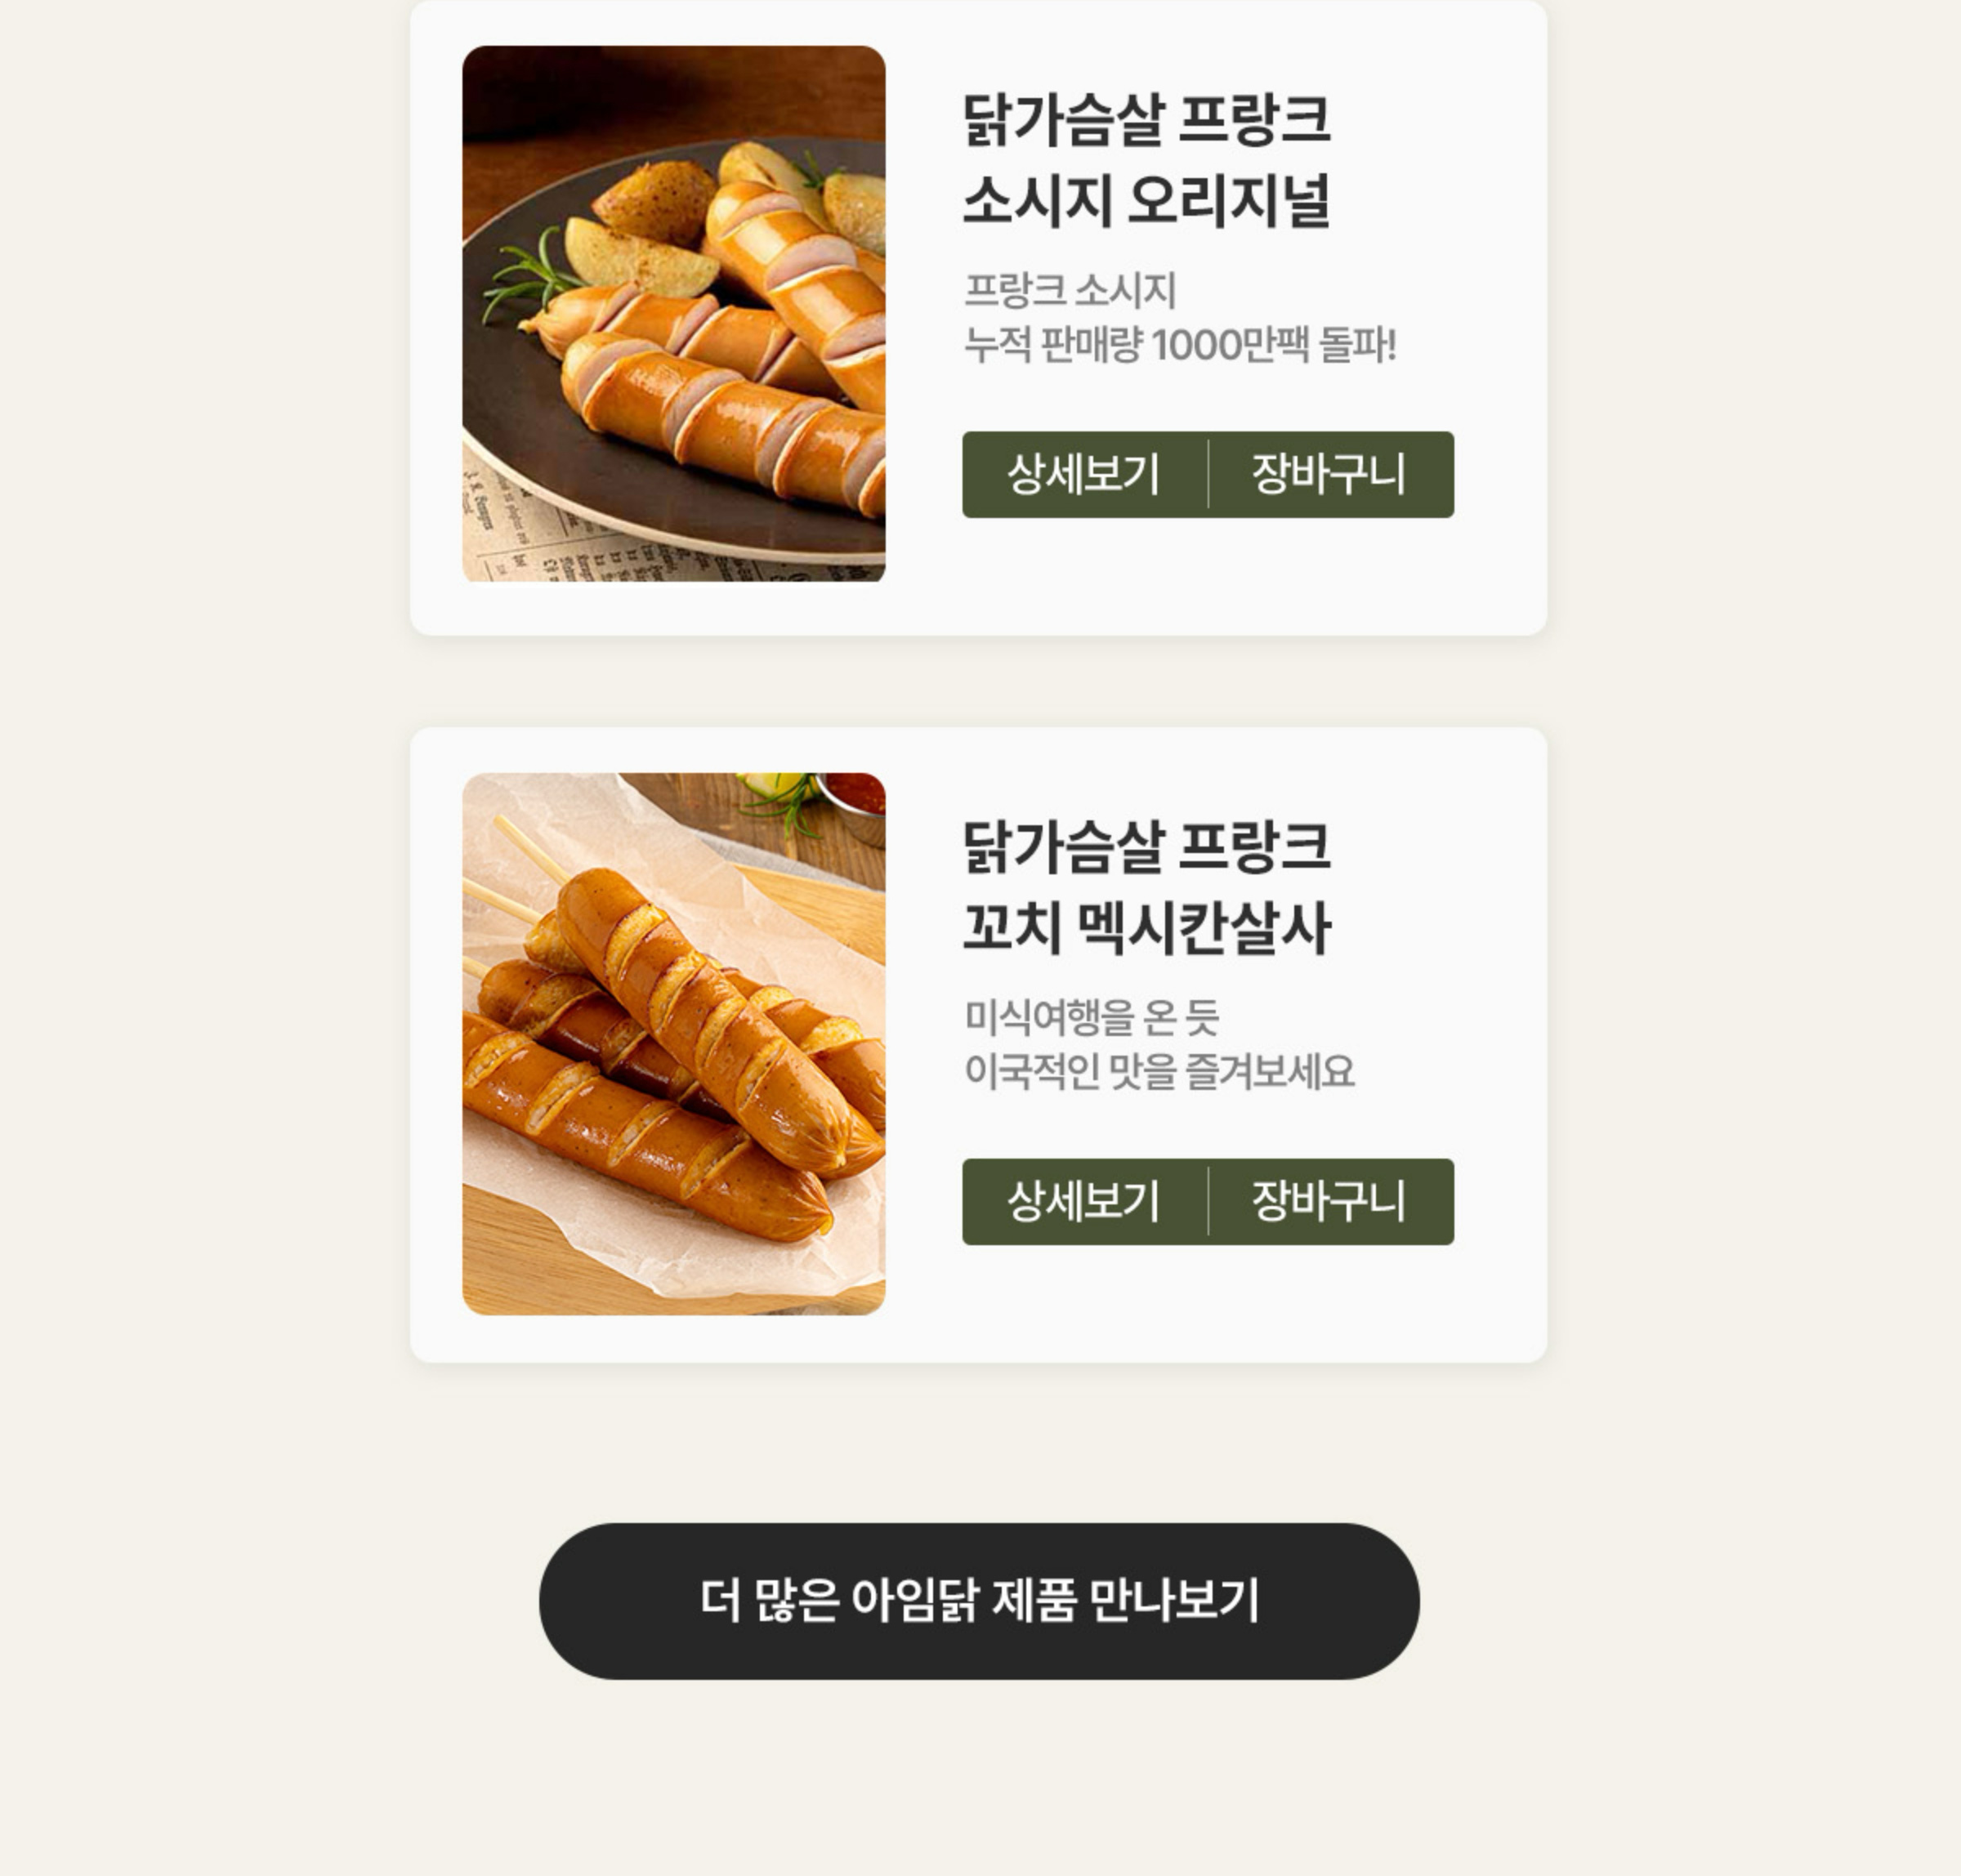Viewport: 1961px width, 1876px height.
Task: Add 소시지 오리지널 to 장바구니
Action: pyautogui.click(x=1329, y=475)
